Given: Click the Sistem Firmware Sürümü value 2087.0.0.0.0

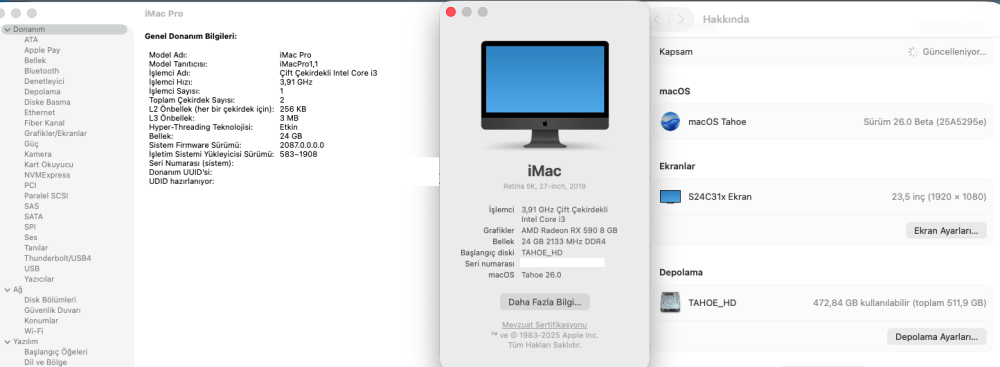Looking at the screenshot, I should tap(302, 145).
